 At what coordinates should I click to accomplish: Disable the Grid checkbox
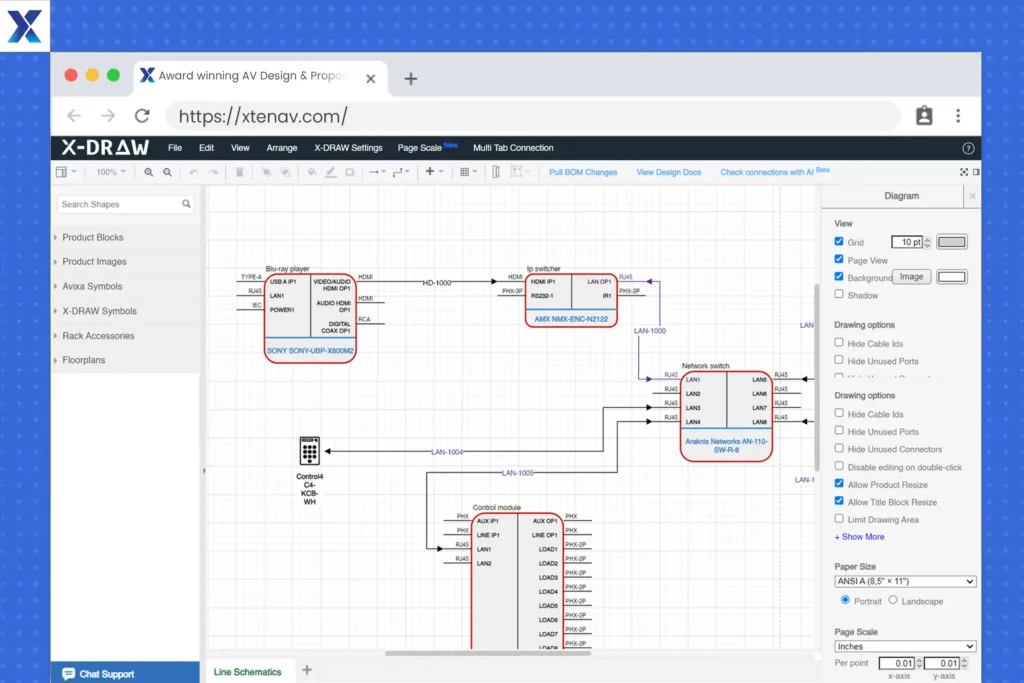click(839, 242)
